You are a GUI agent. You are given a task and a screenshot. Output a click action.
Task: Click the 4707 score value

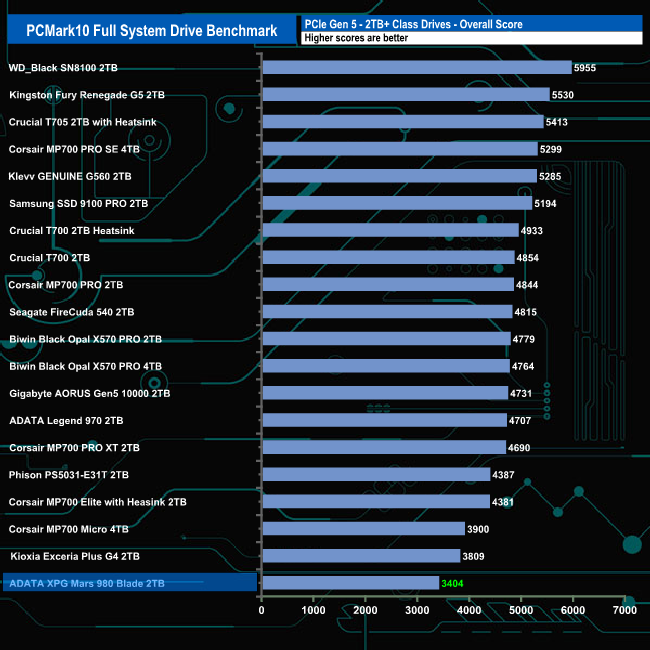(520, 421)
